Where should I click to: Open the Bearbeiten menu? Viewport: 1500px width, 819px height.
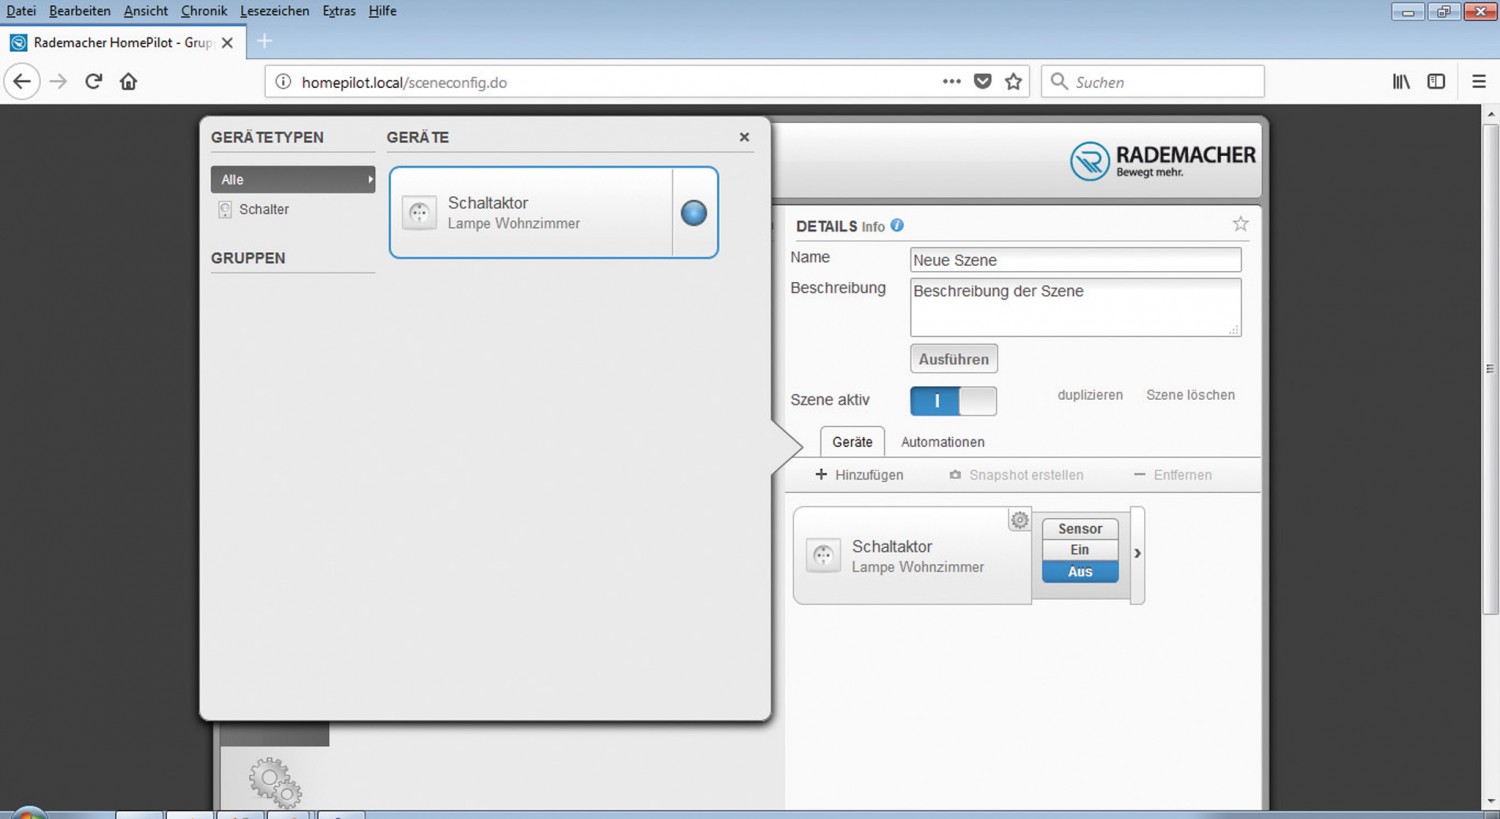pyautogui.click(x=80, y=11)
